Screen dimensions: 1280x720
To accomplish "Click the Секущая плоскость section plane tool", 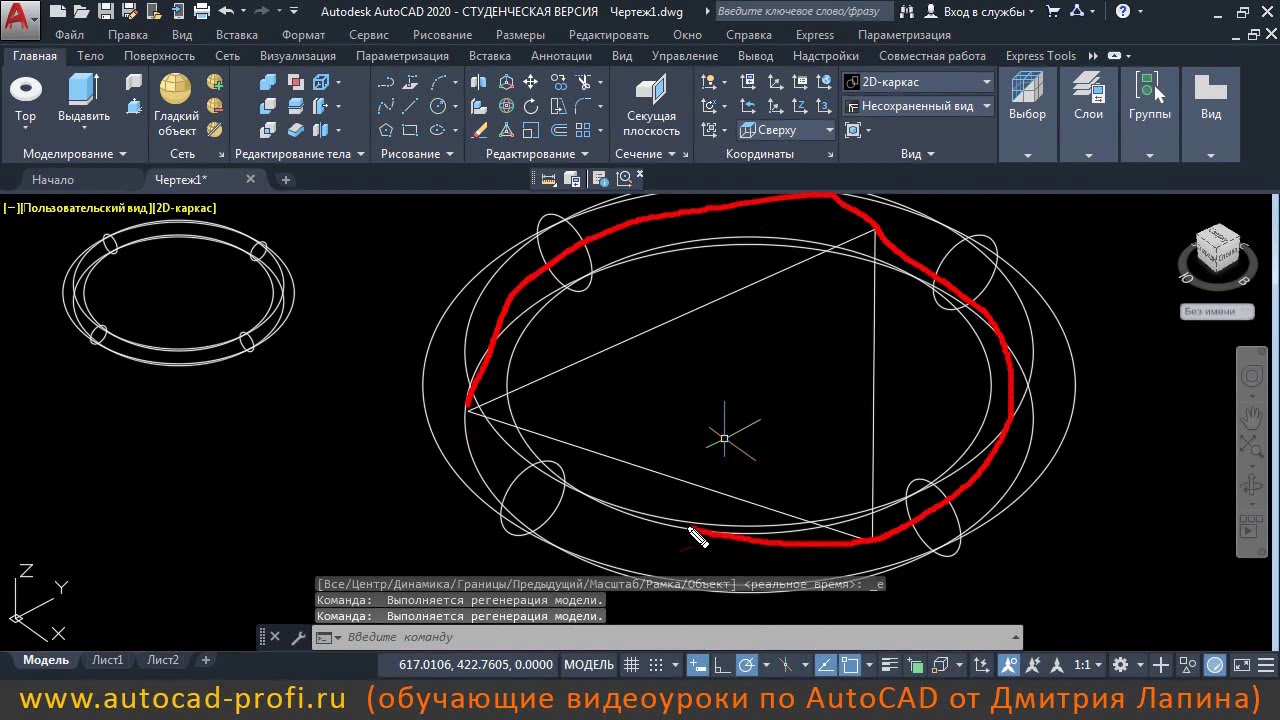I will click(651, 105).
